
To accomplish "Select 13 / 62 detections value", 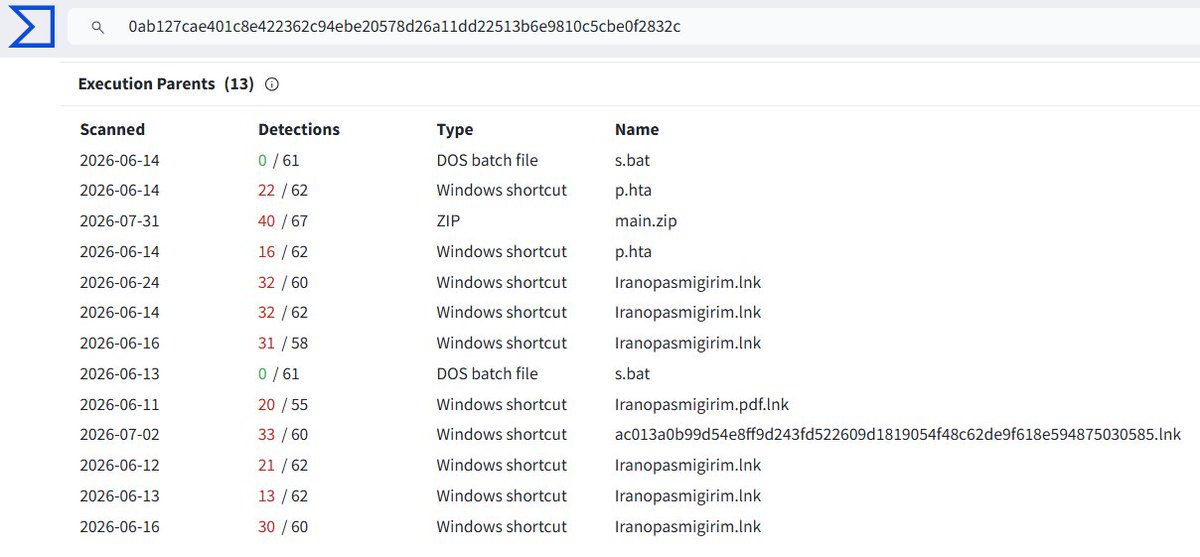I will (283, 495).
